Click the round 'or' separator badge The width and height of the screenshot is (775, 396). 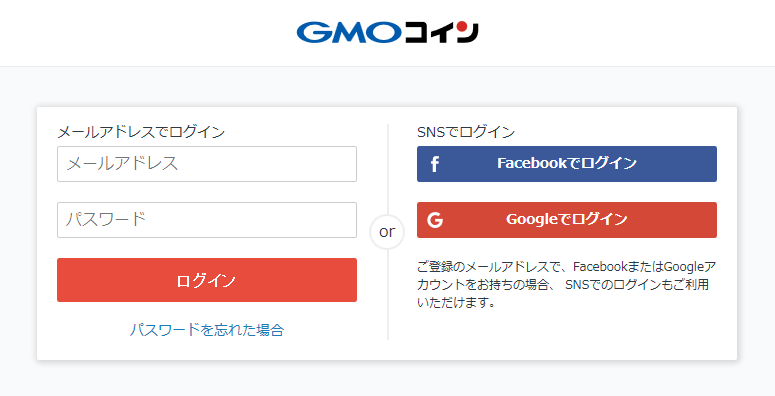(x=387, y=231)
